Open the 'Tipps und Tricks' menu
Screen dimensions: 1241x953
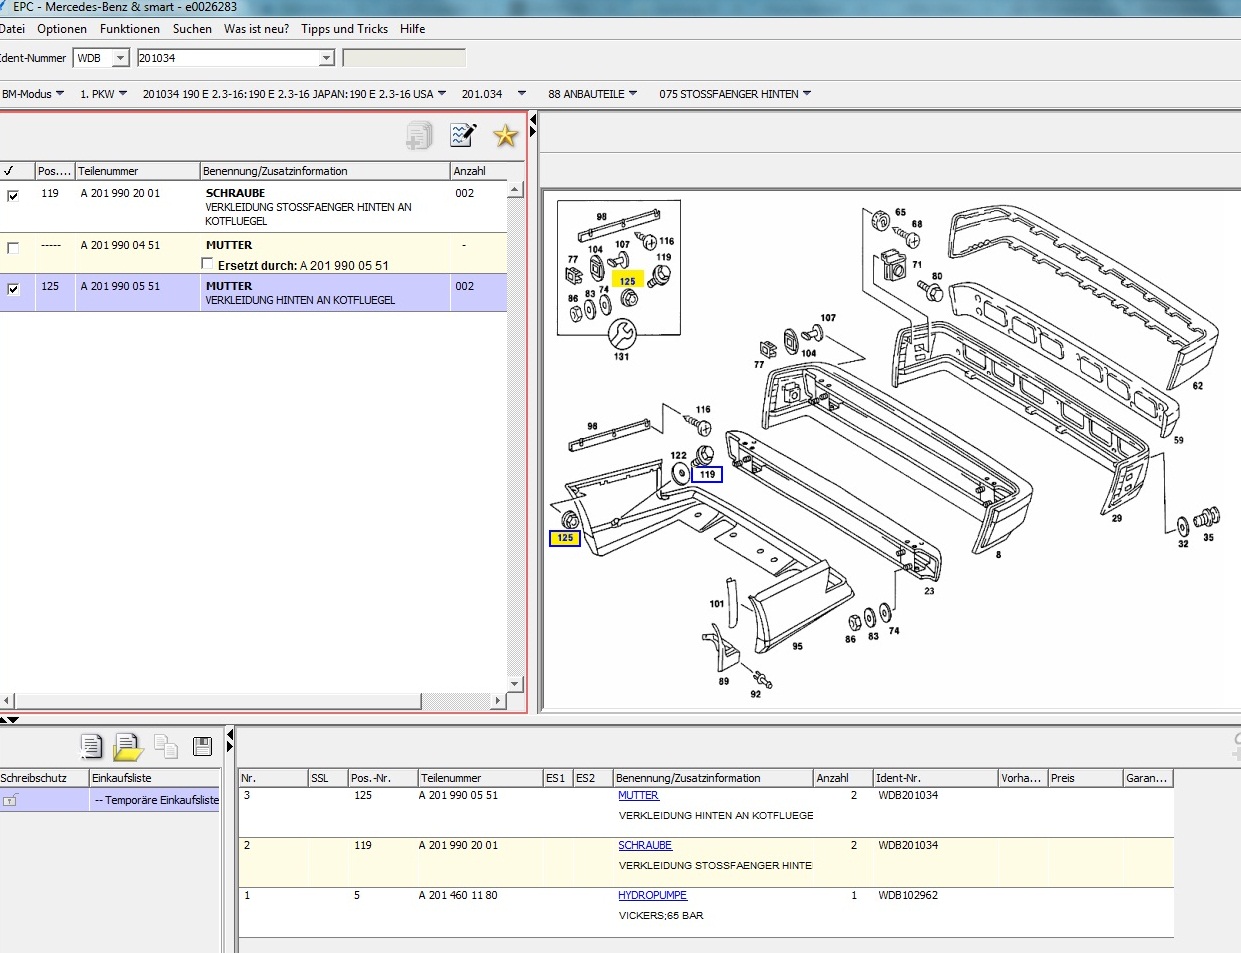click(x=344, y=29)
